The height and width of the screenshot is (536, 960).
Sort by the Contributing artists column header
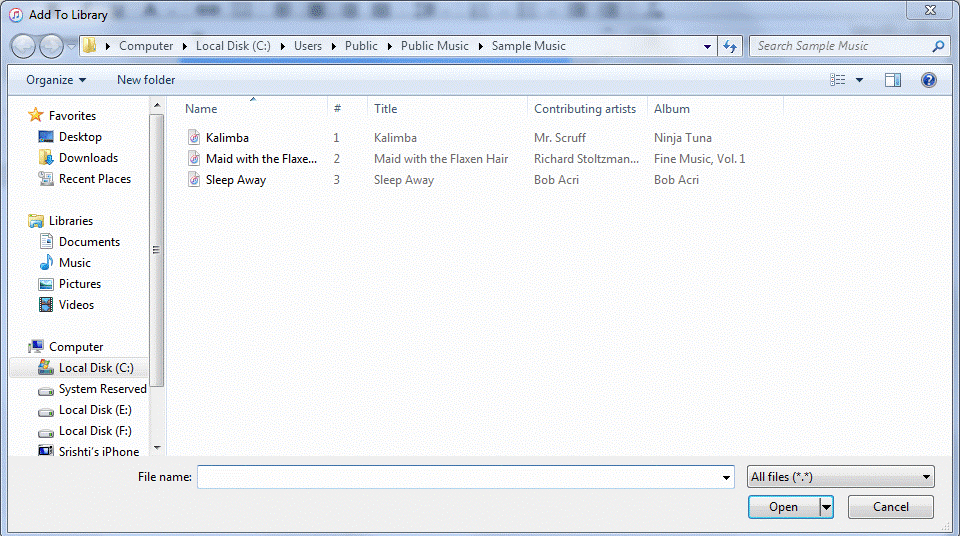click(585, 109)
